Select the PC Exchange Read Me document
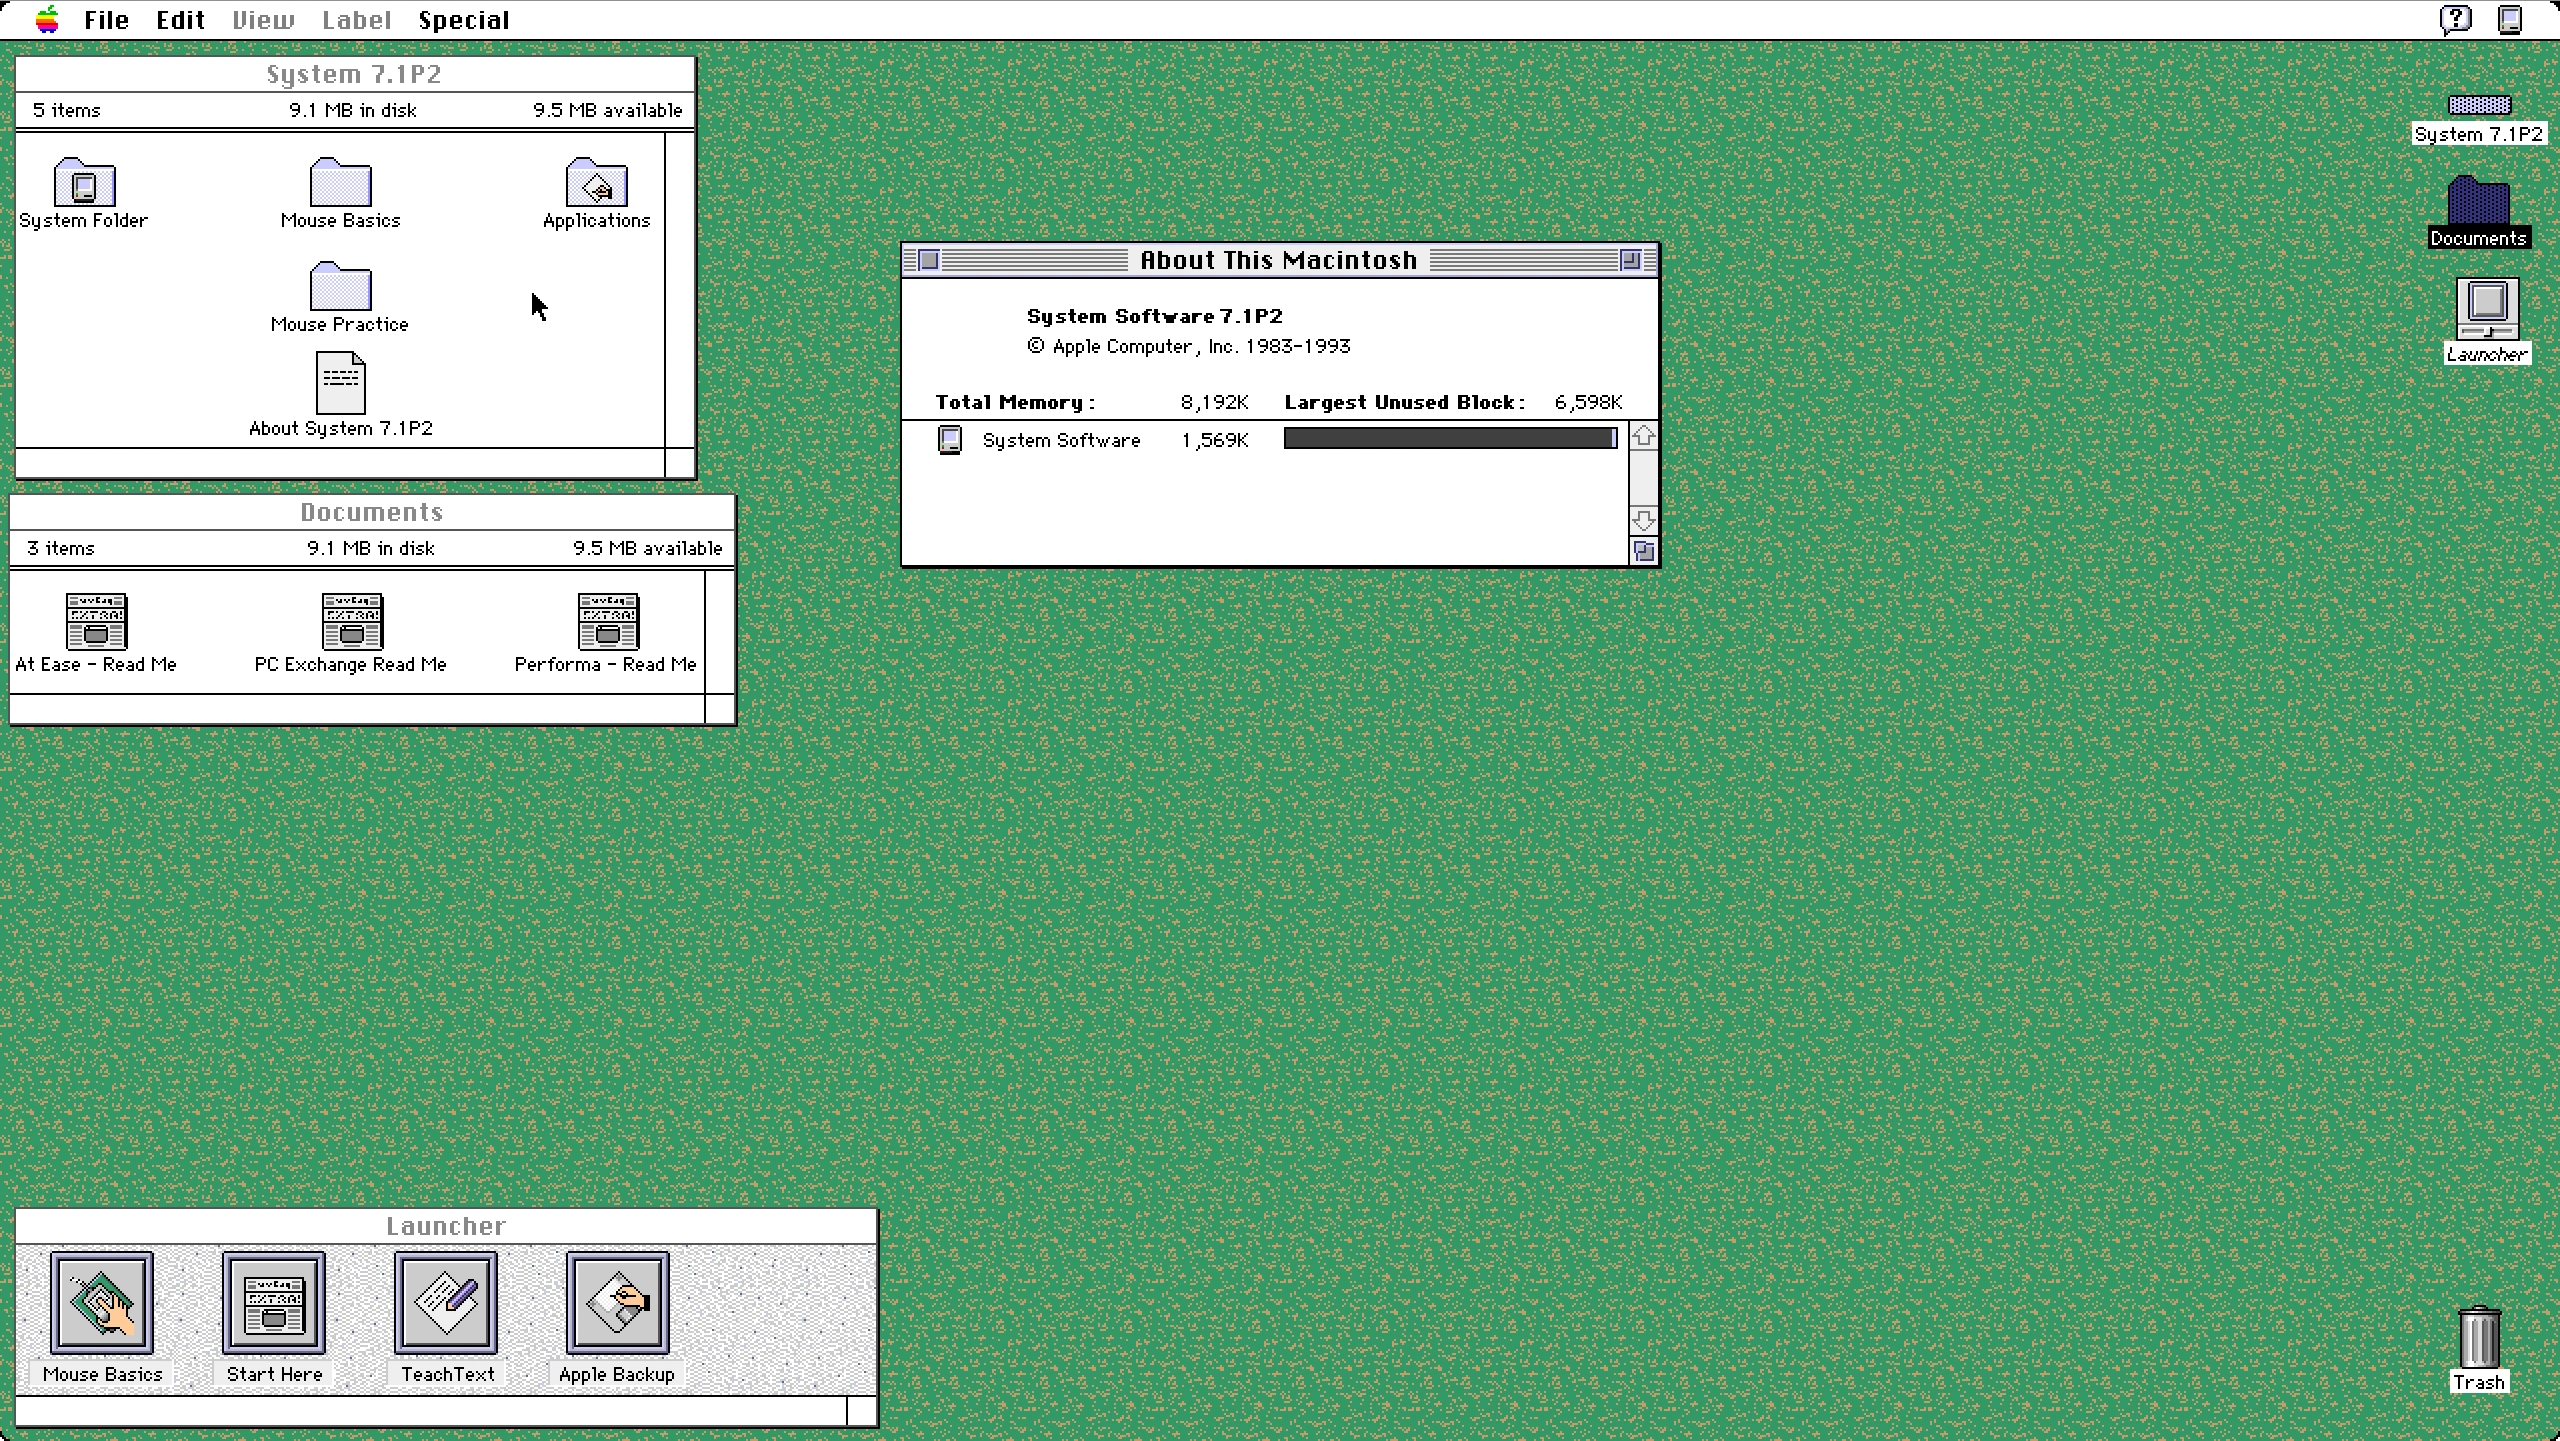The width and height of the screenshot is (2560, 1441). pos(351,621)
